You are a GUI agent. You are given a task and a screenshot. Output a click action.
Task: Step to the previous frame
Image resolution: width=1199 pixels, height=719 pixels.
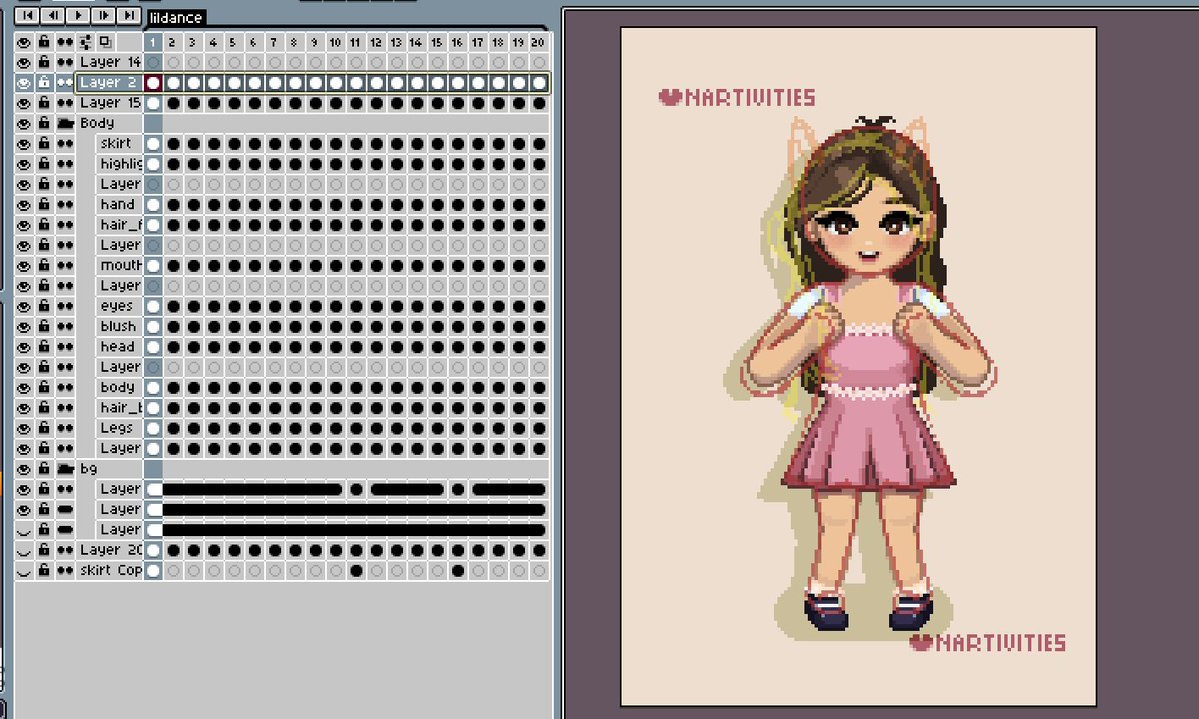[53, 15]
